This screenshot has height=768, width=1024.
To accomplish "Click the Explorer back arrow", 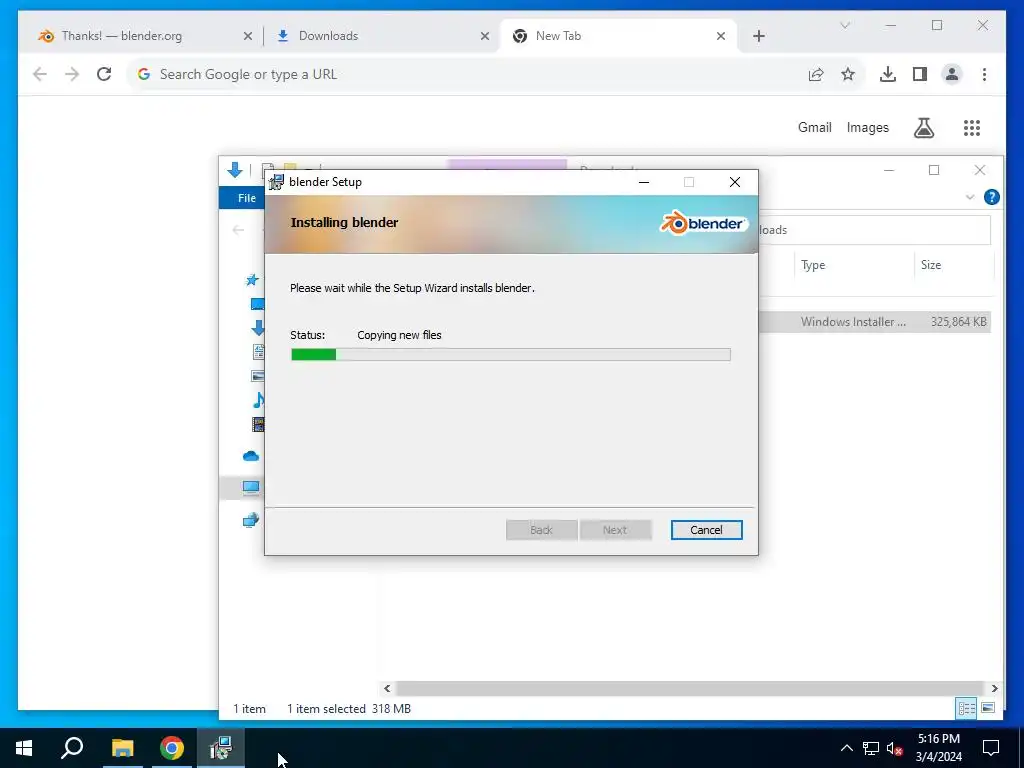I will pos(238,230).
